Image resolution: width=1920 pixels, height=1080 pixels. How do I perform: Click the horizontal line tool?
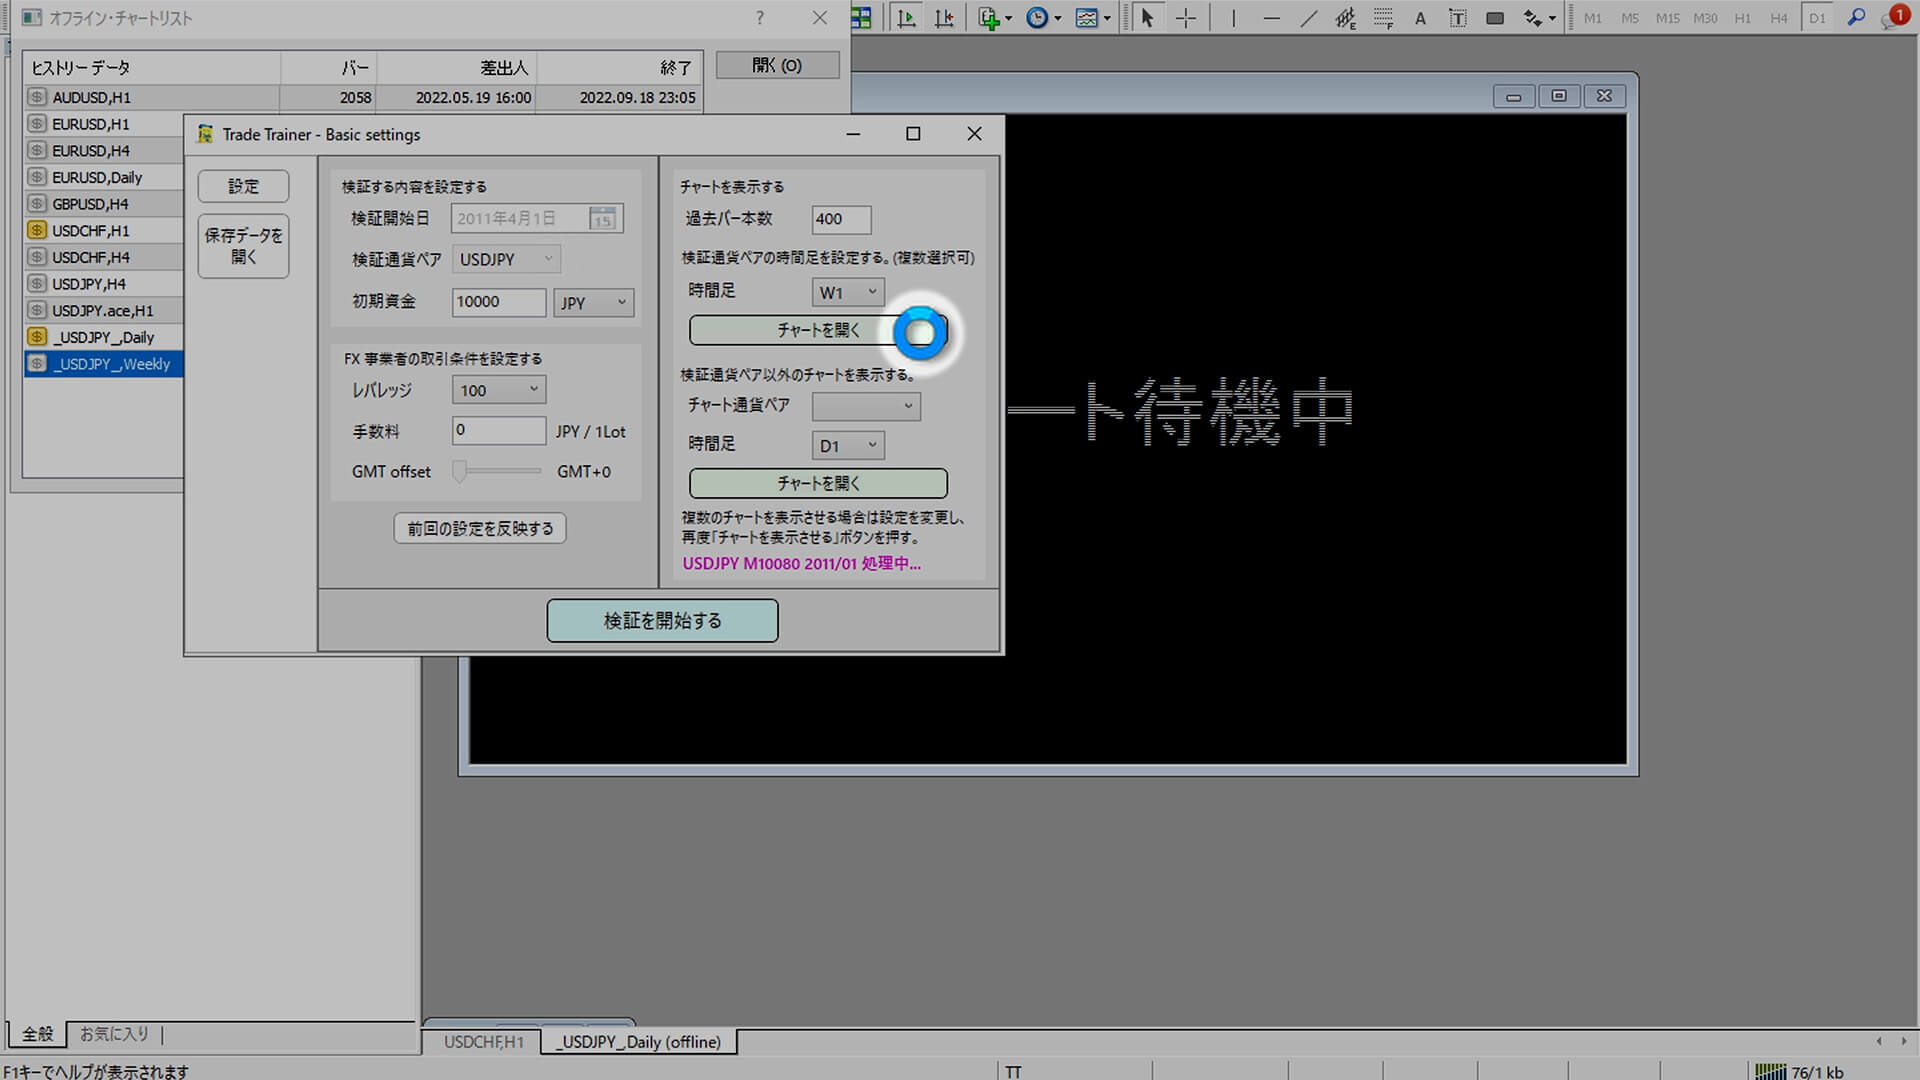pyautogui.click(x=1271, y=18)
